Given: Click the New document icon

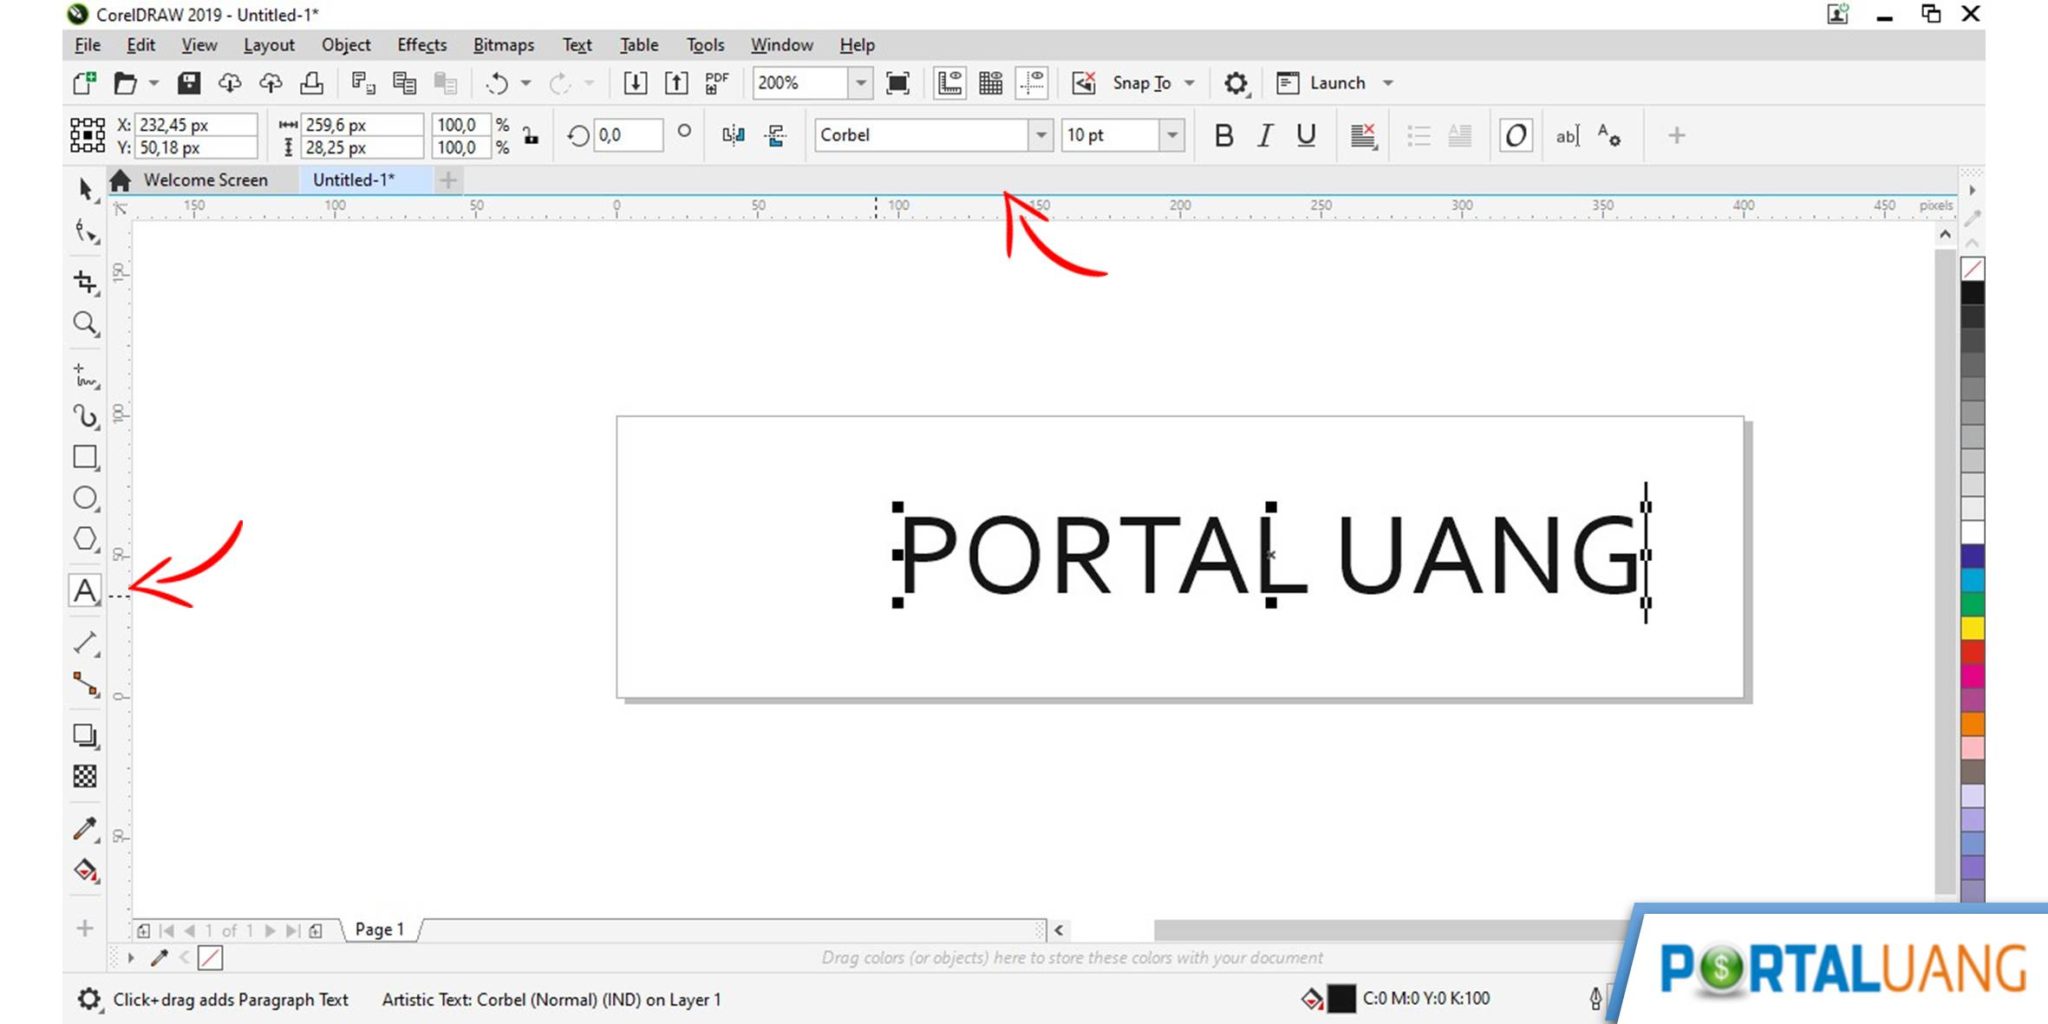Looking at the screenshot, I should [85, 83].
